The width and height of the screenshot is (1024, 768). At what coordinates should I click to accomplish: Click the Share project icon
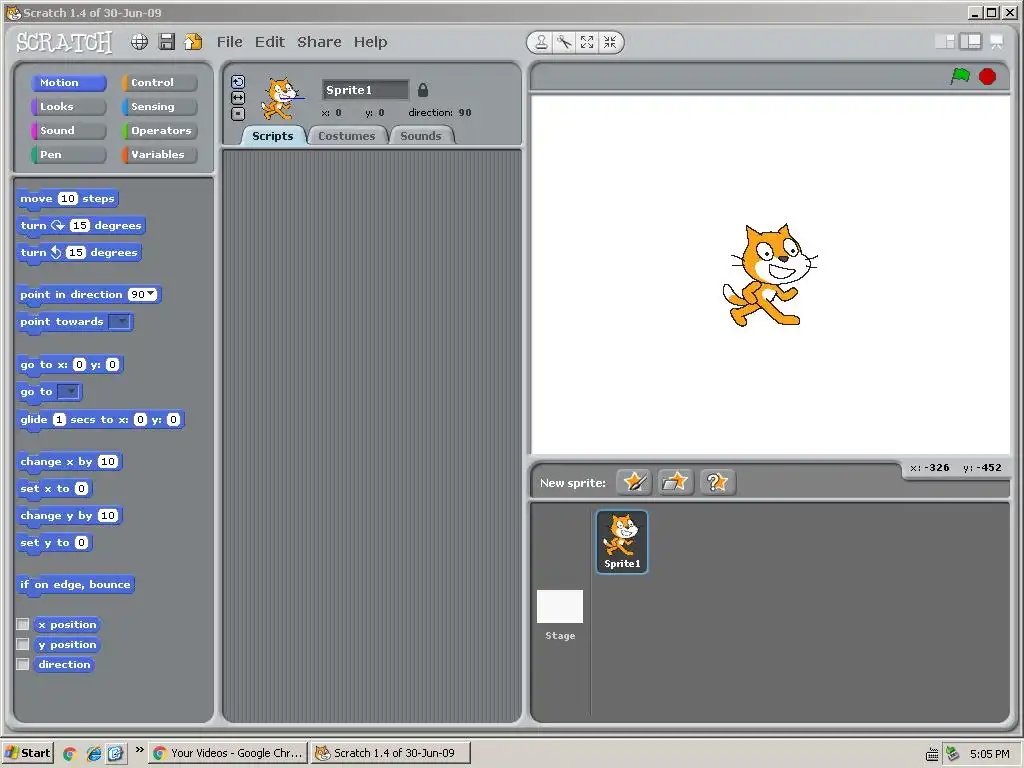(193, 42)
